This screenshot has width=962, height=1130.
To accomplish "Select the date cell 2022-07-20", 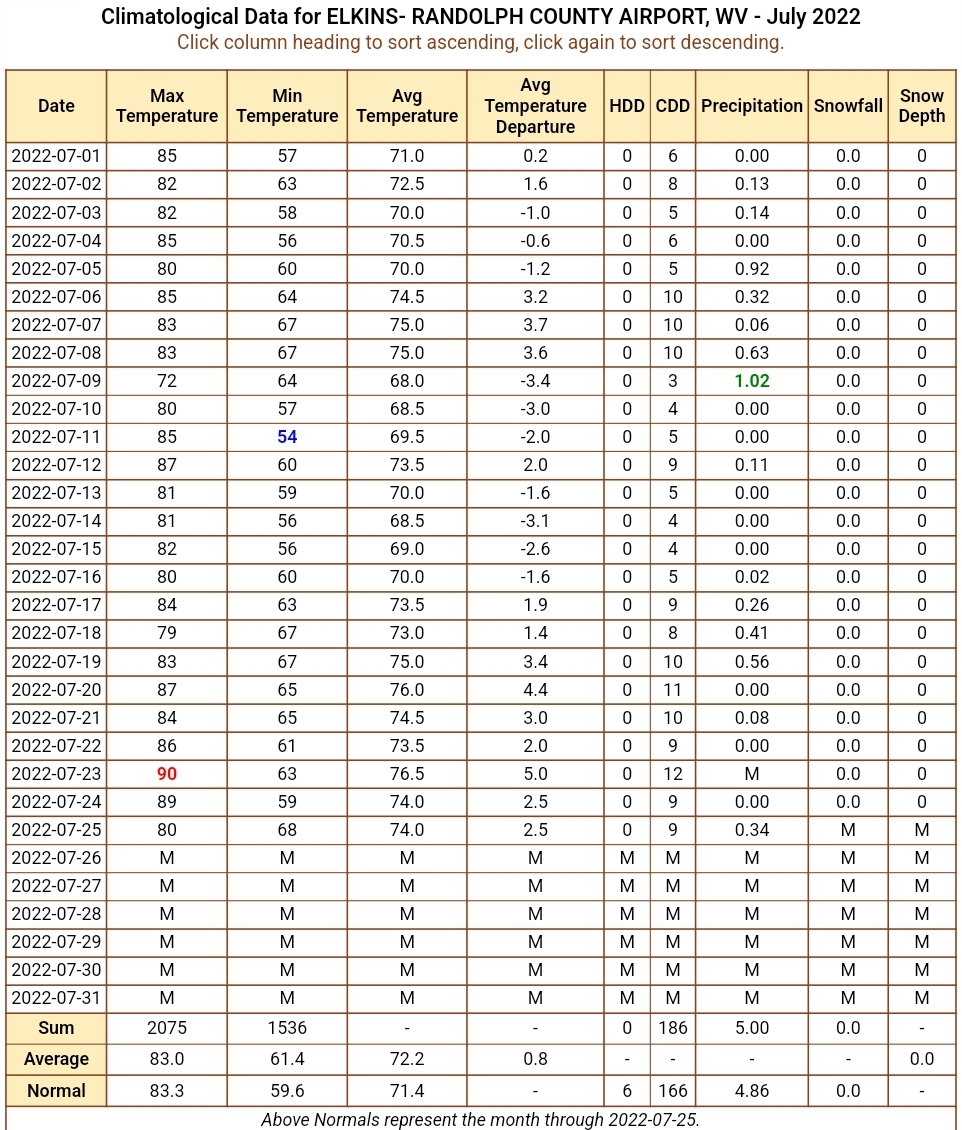I will pos(56,690).
